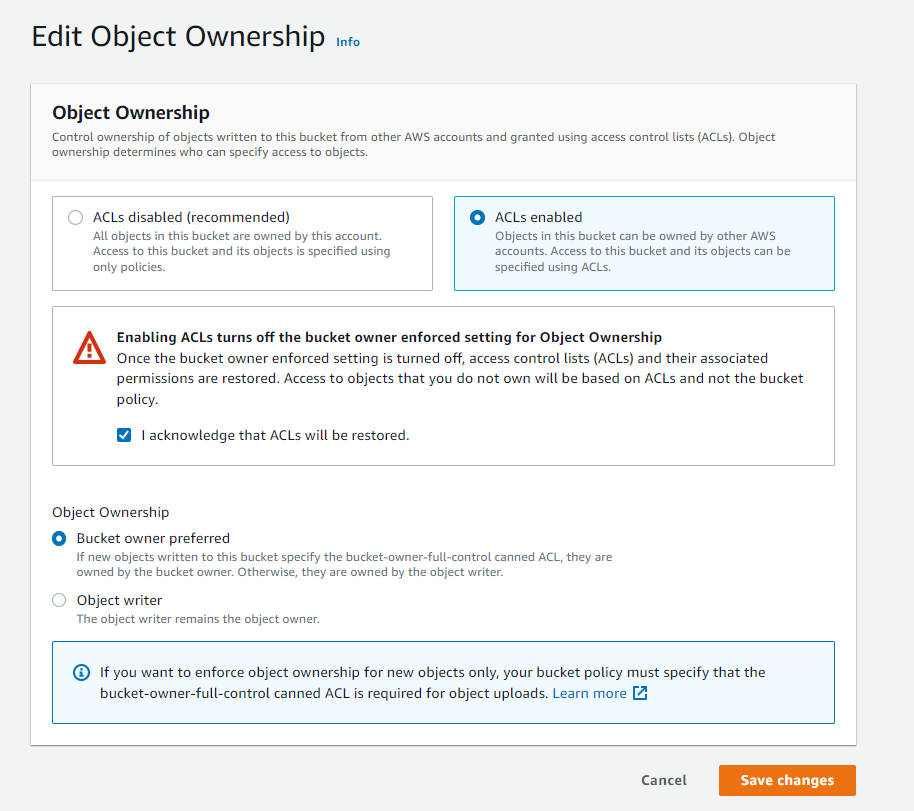Toggle the acknowledge ACLs restored checkbox

coord(124,435)
